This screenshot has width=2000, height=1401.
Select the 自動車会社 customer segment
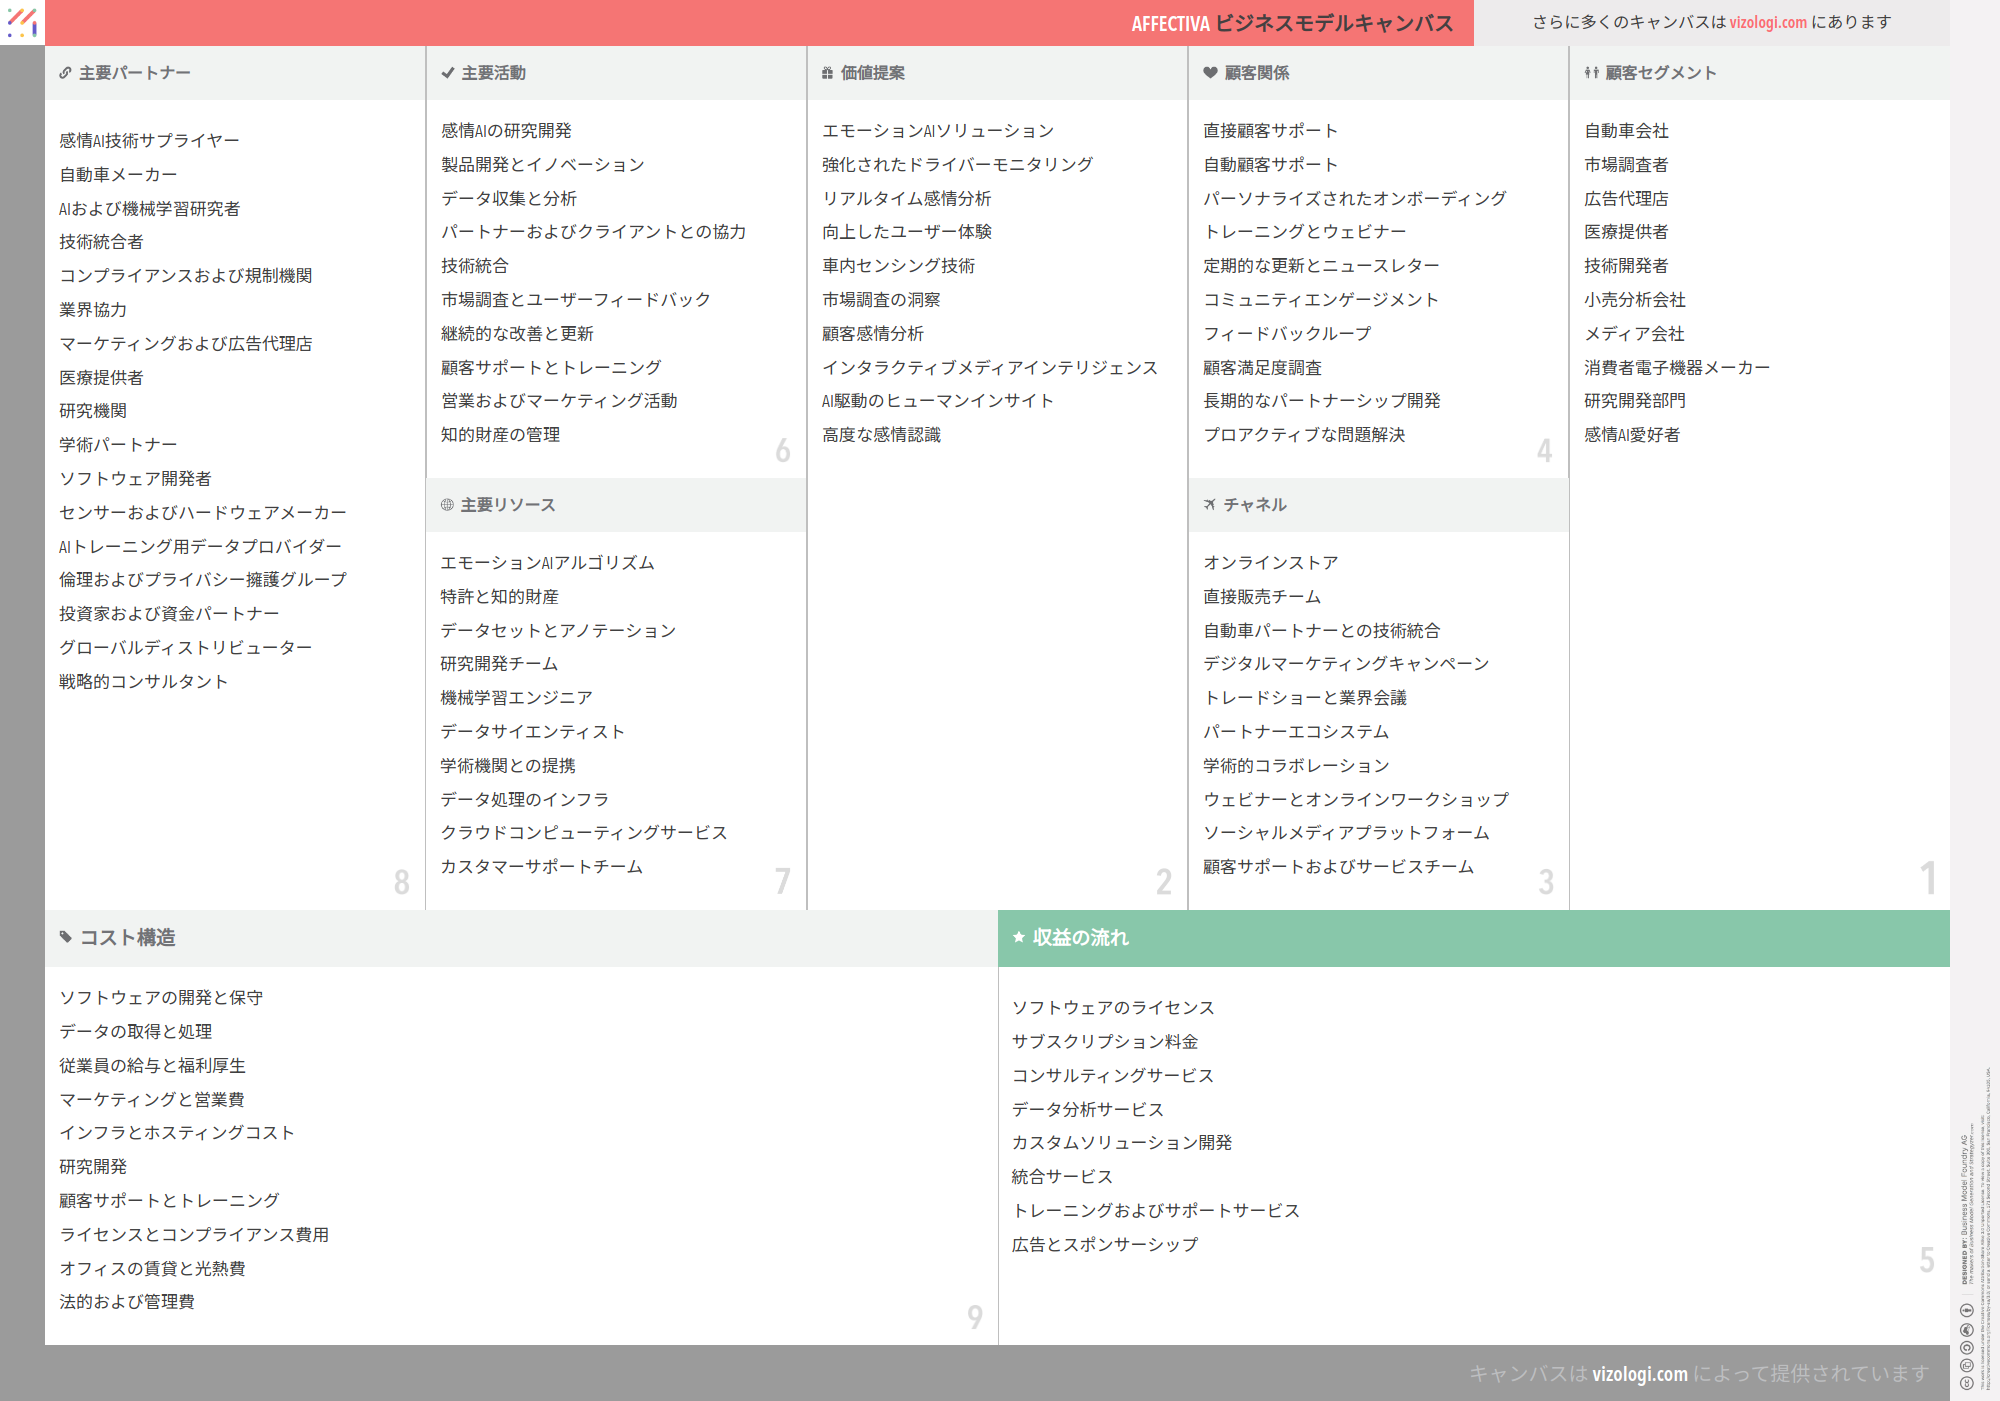click(x=1626, y=131)
